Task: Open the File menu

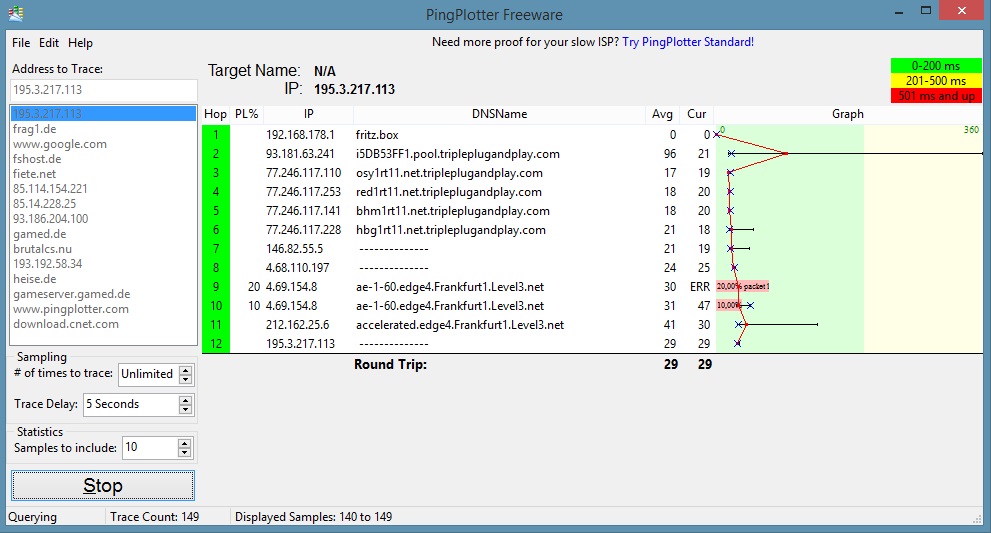Action: click(21, 43)
